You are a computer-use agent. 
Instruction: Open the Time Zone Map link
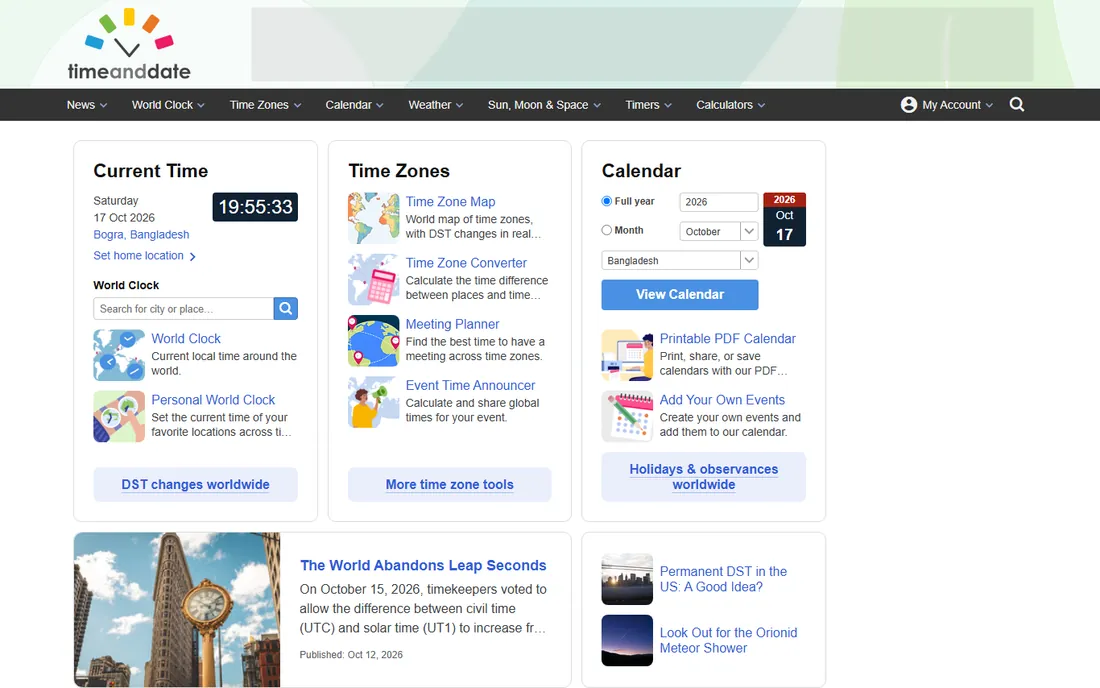point(450,201)
